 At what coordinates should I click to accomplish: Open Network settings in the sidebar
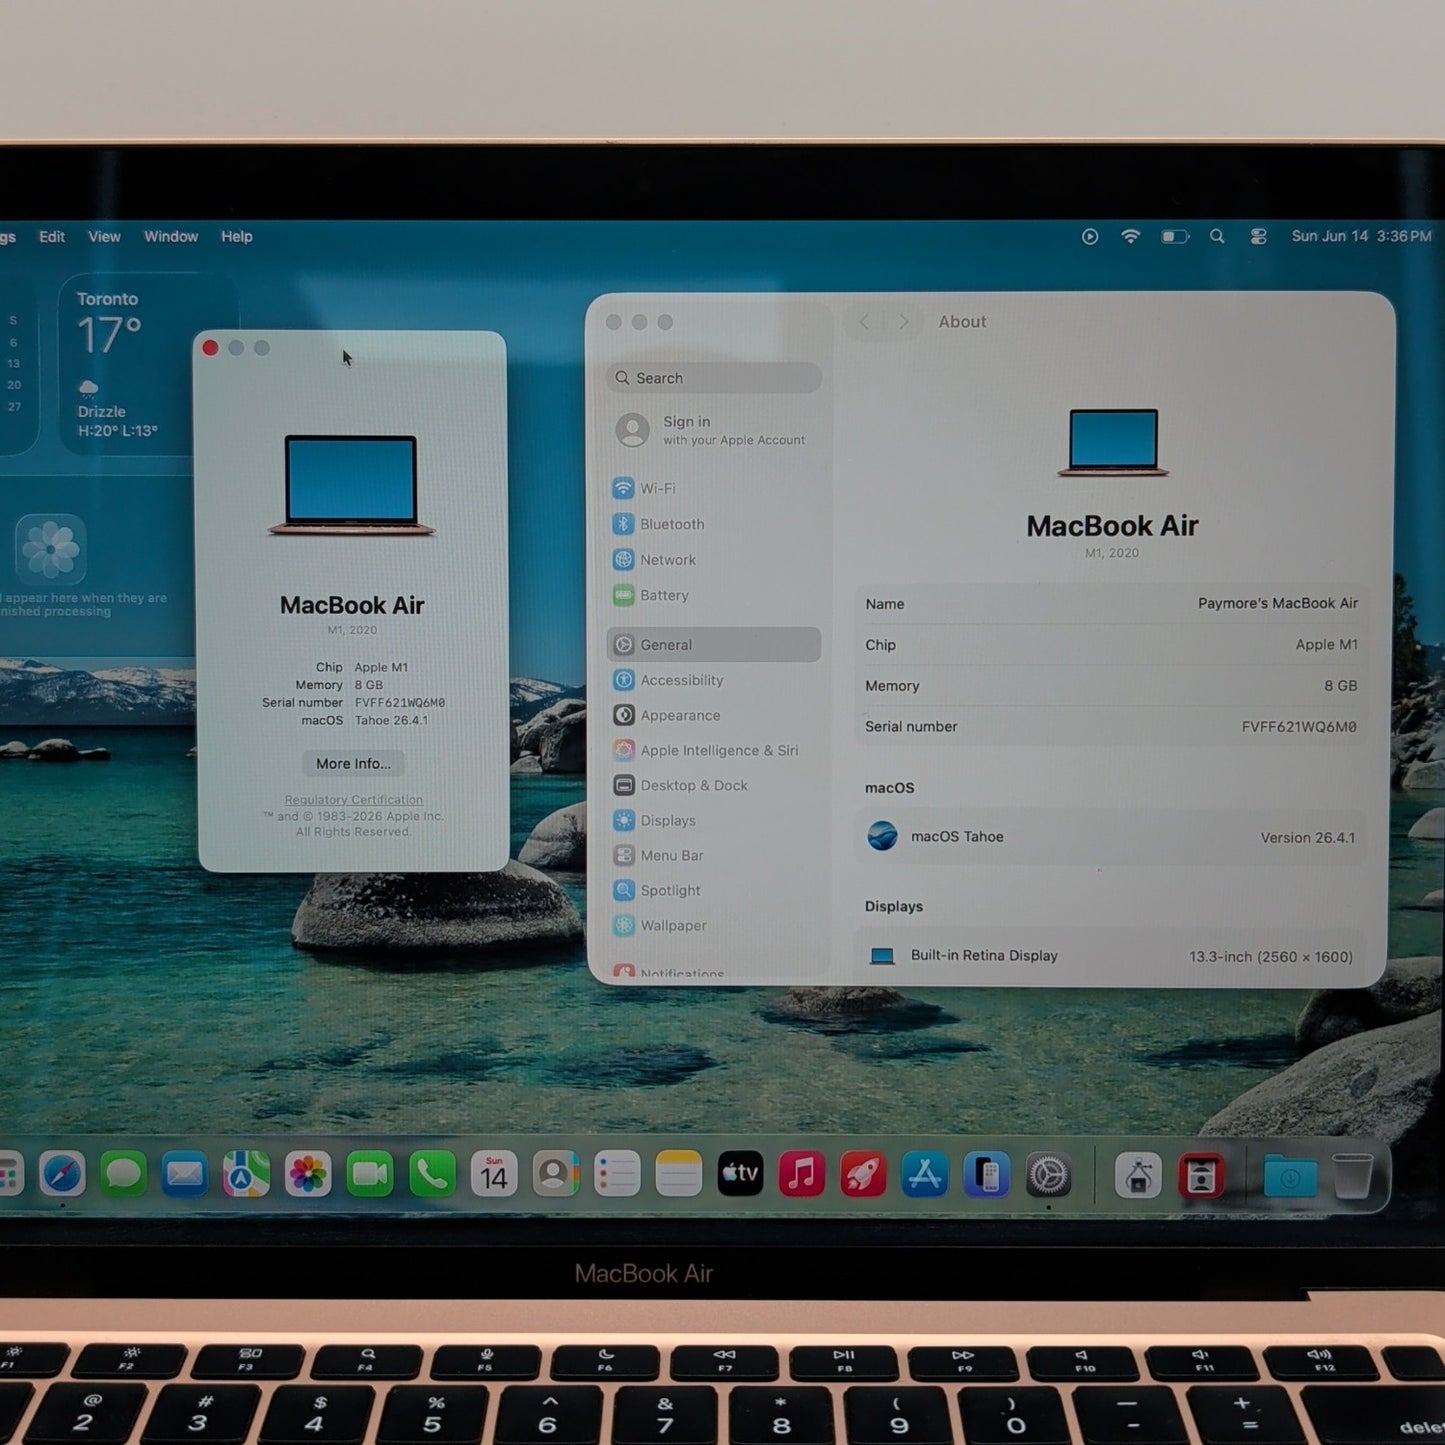point(714,560)
